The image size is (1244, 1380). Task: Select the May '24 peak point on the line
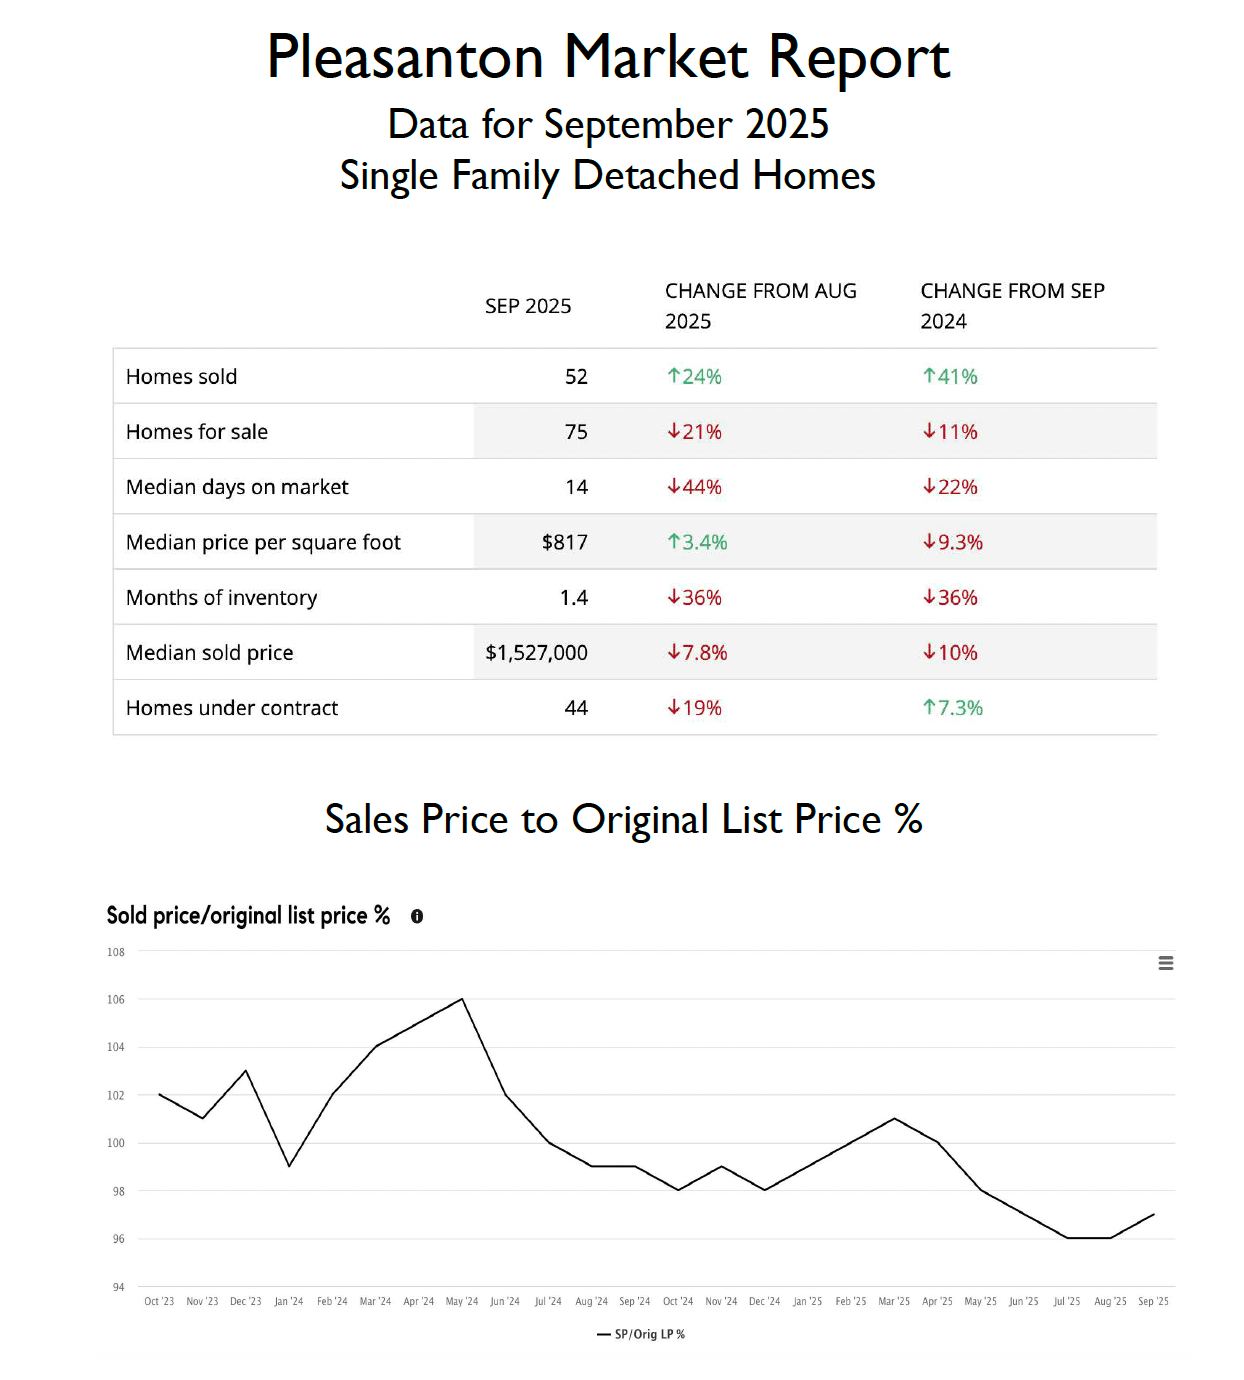pyautogui.click(x=462, y=999)
